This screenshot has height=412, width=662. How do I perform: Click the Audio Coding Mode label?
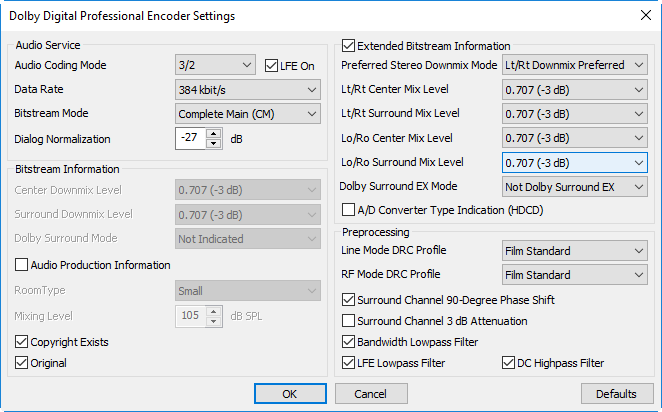60,65
